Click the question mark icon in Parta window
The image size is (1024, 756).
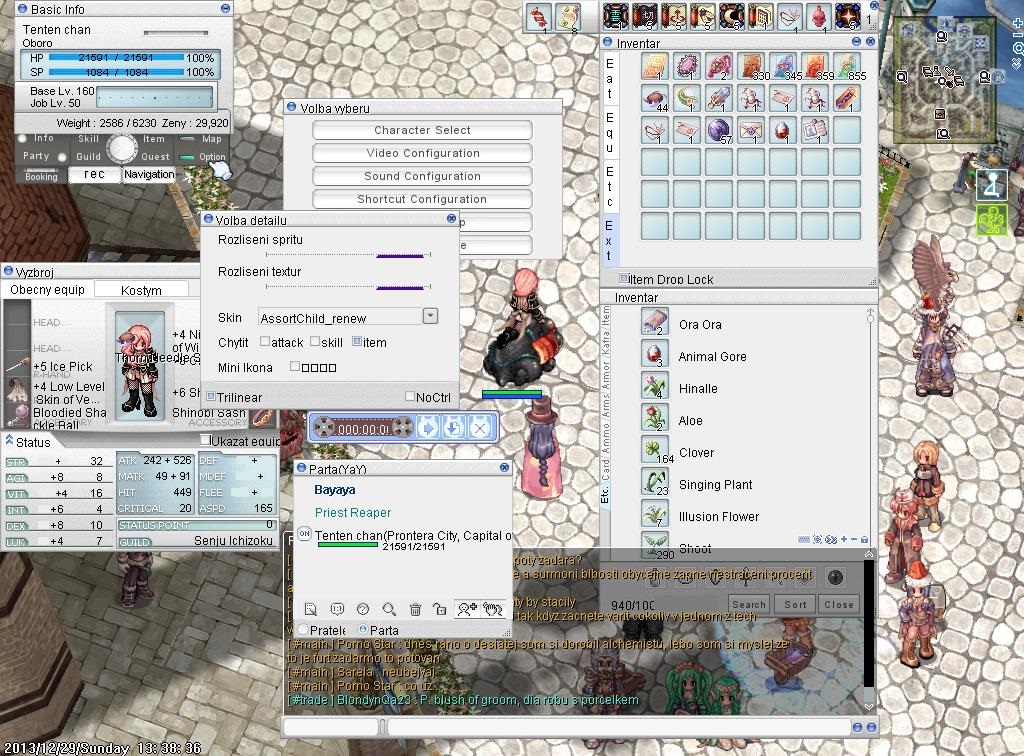click(363, 609)
